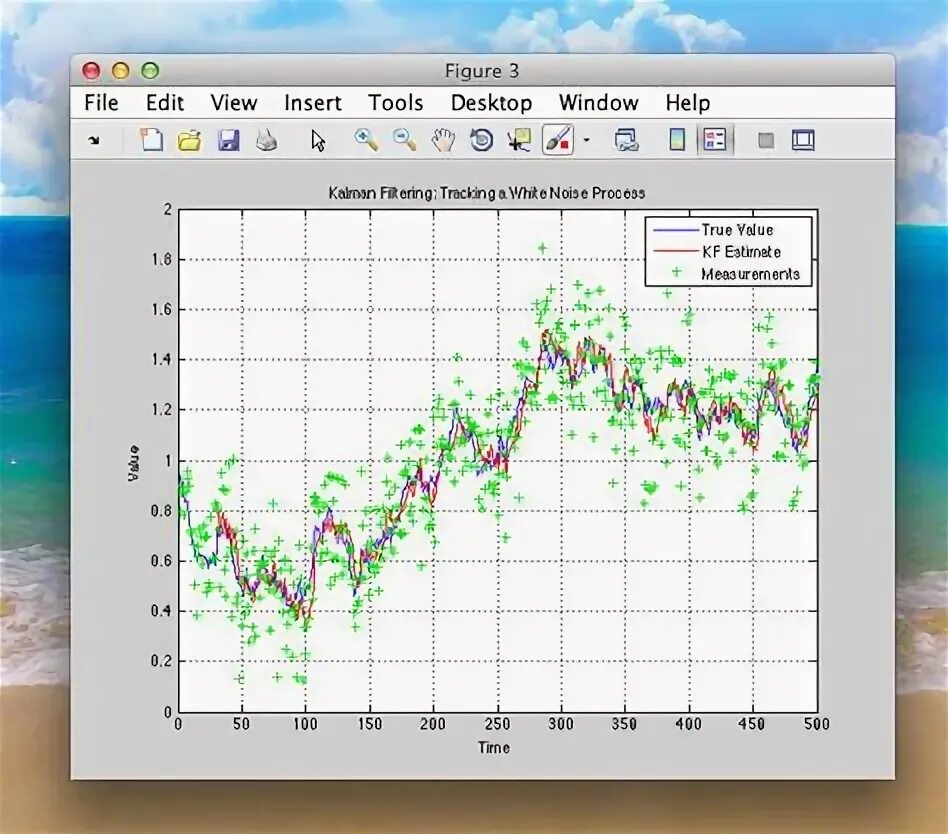Click the x-axis tick label '400'
948x834 pixels.
pyautogui.click(x=688, y=724)
